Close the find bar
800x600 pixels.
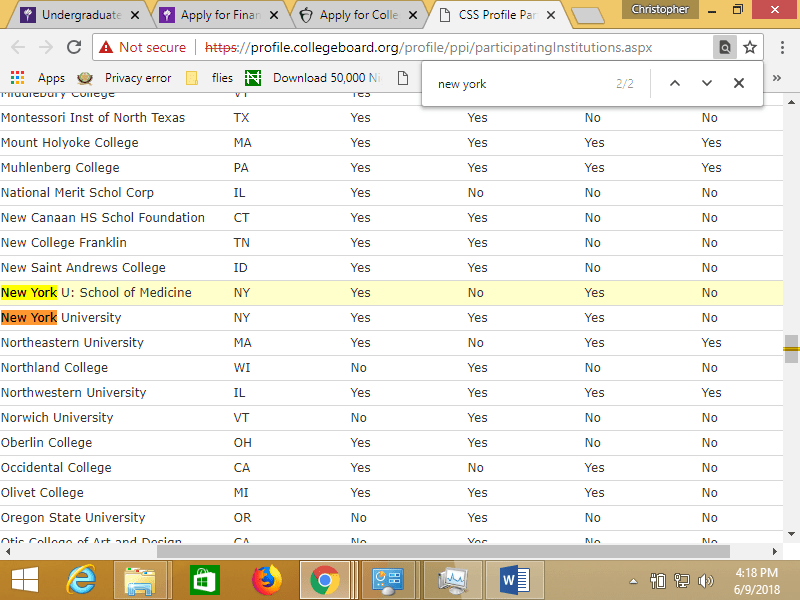[x=739, y=83]
